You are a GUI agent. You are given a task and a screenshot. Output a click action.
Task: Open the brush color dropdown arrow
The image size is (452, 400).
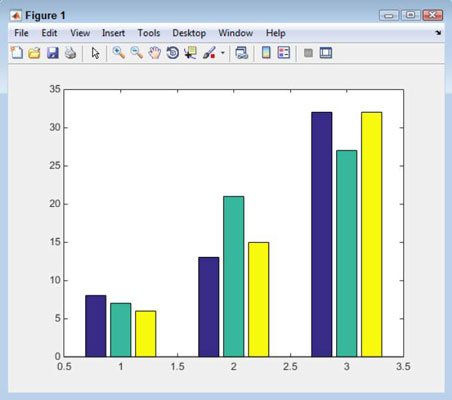[223, 53]
